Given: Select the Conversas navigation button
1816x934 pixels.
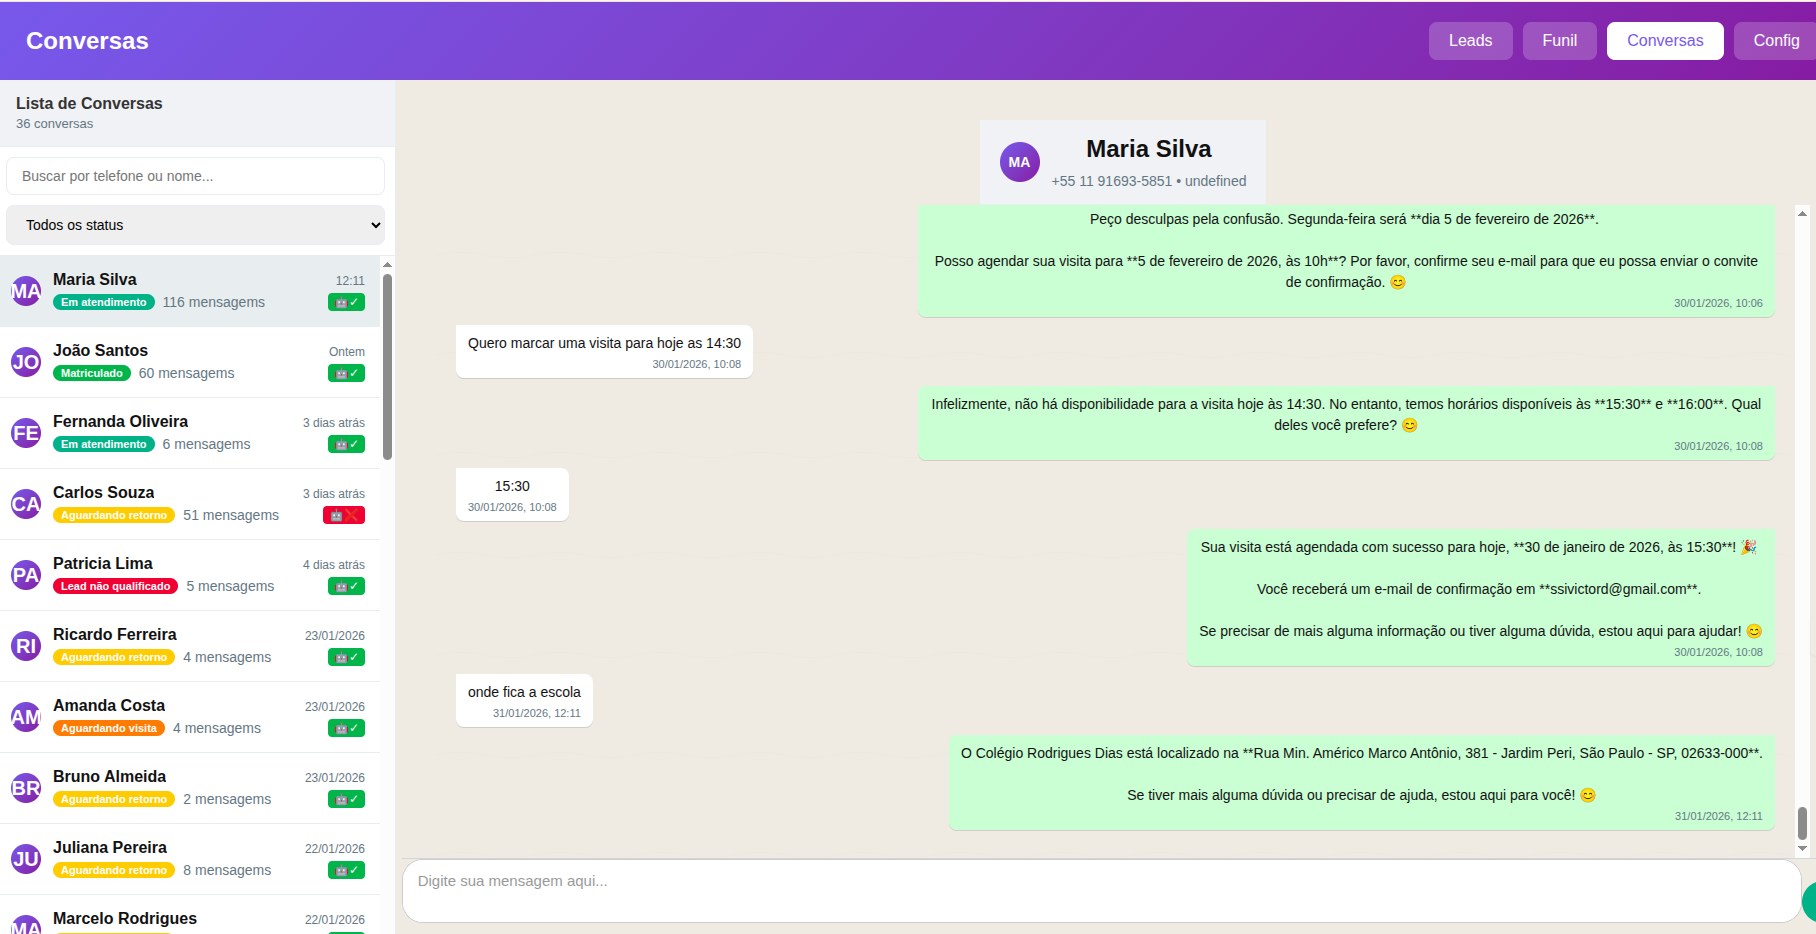Looking at the screenshot, I should [1664, 40].
